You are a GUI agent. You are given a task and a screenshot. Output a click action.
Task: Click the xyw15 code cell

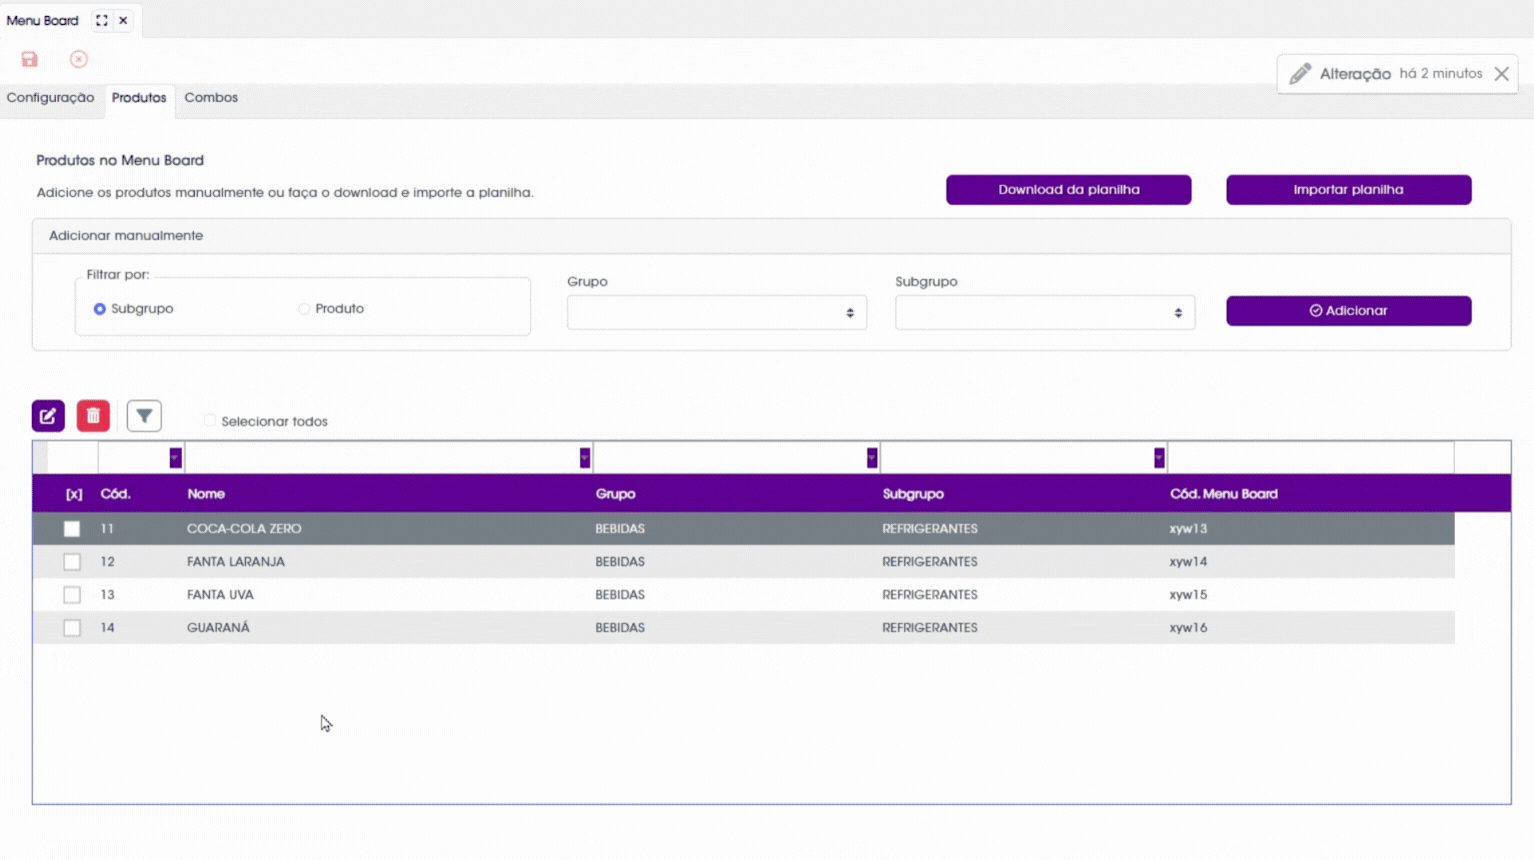click(x=1188, y=595)
